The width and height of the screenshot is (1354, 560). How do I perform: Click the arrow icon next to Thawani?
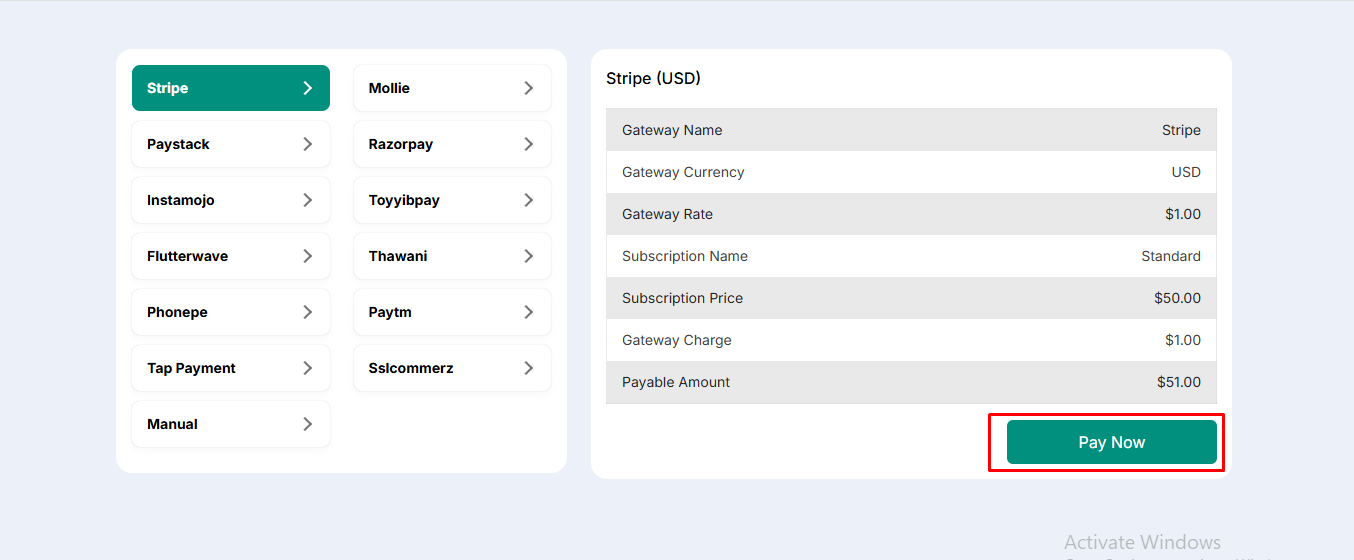(529, 256)
